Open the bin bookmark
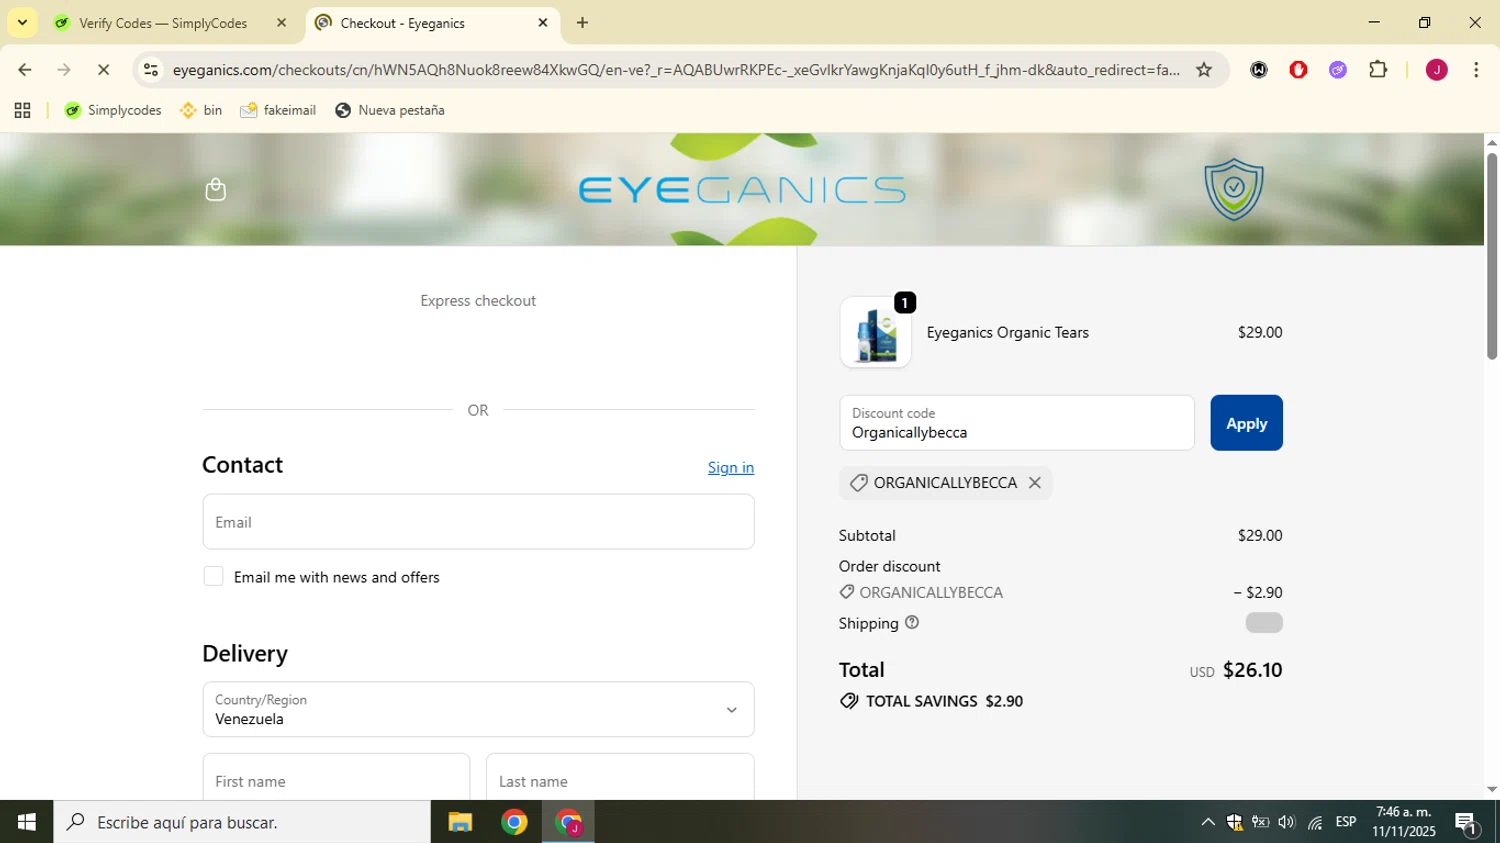Image resolution: width=1500 pixels, height=843 pixels. (x=201, y=110)
